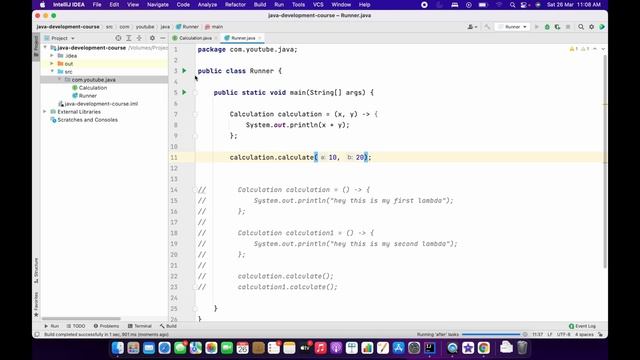Toggle the Project tool window side button
Screen dimensions: 640x360
(36, 47)
